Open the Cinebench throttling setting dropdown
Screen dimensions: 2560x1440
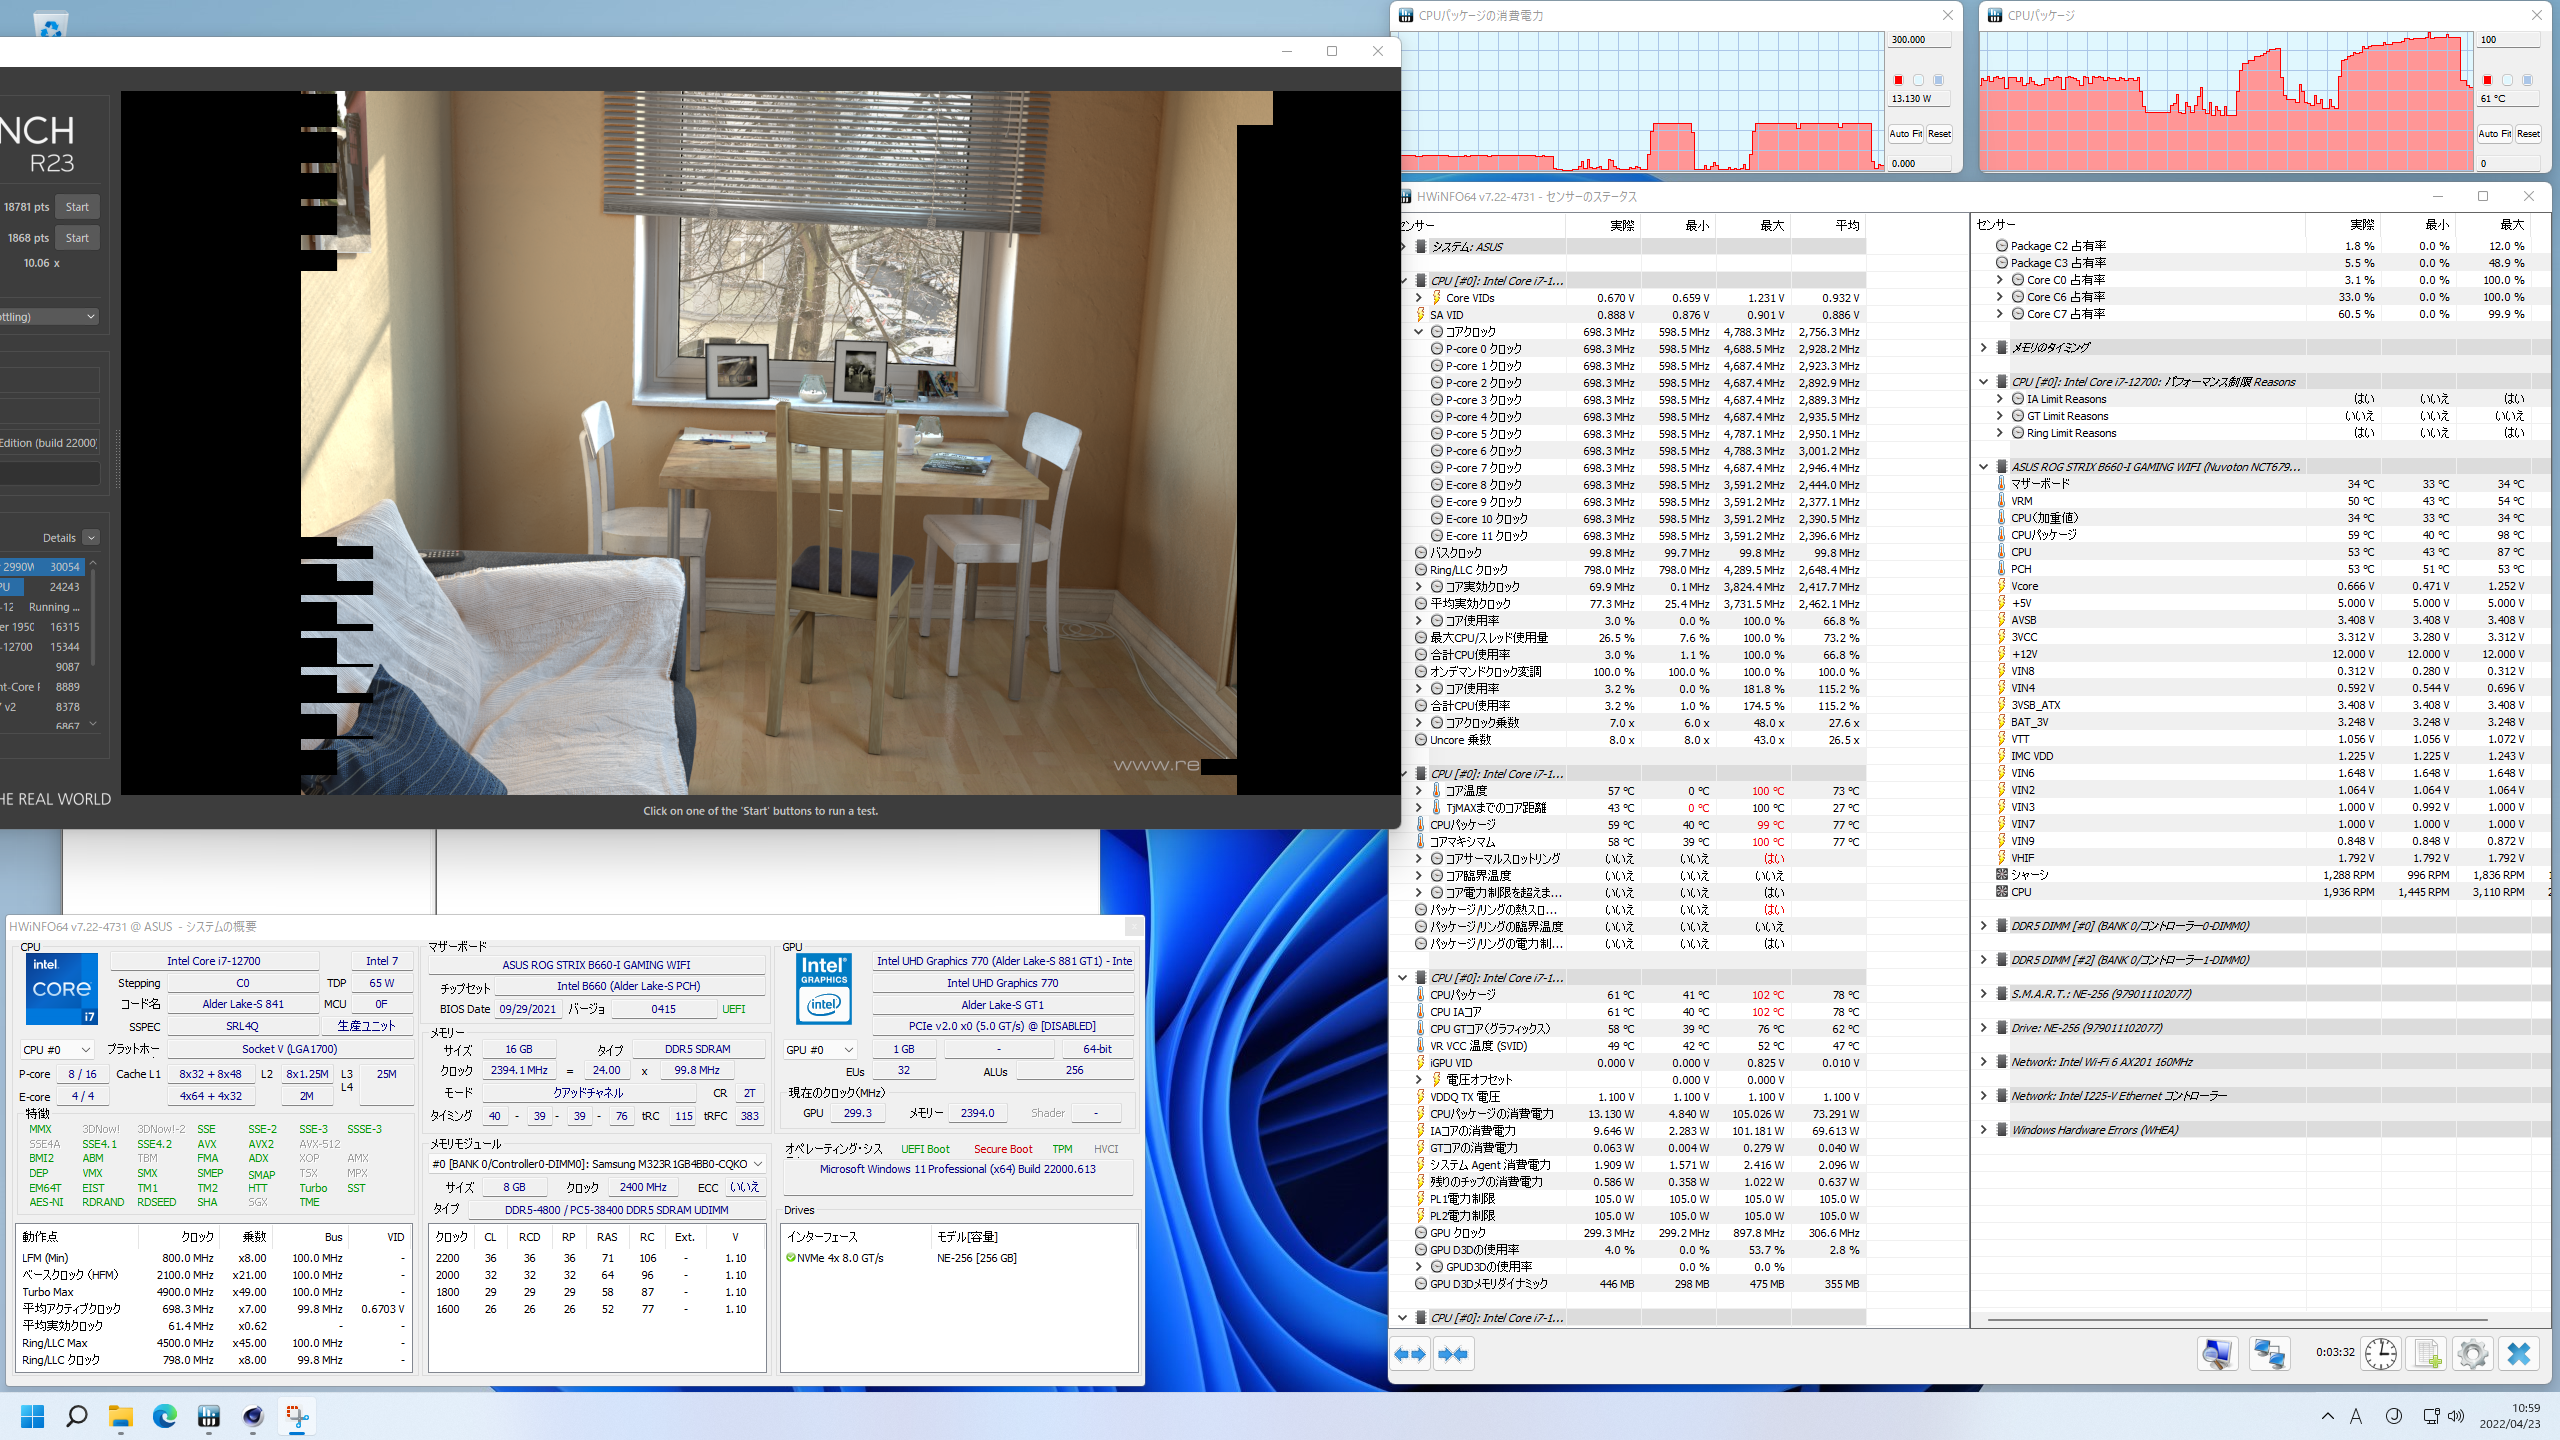point(49,317)
